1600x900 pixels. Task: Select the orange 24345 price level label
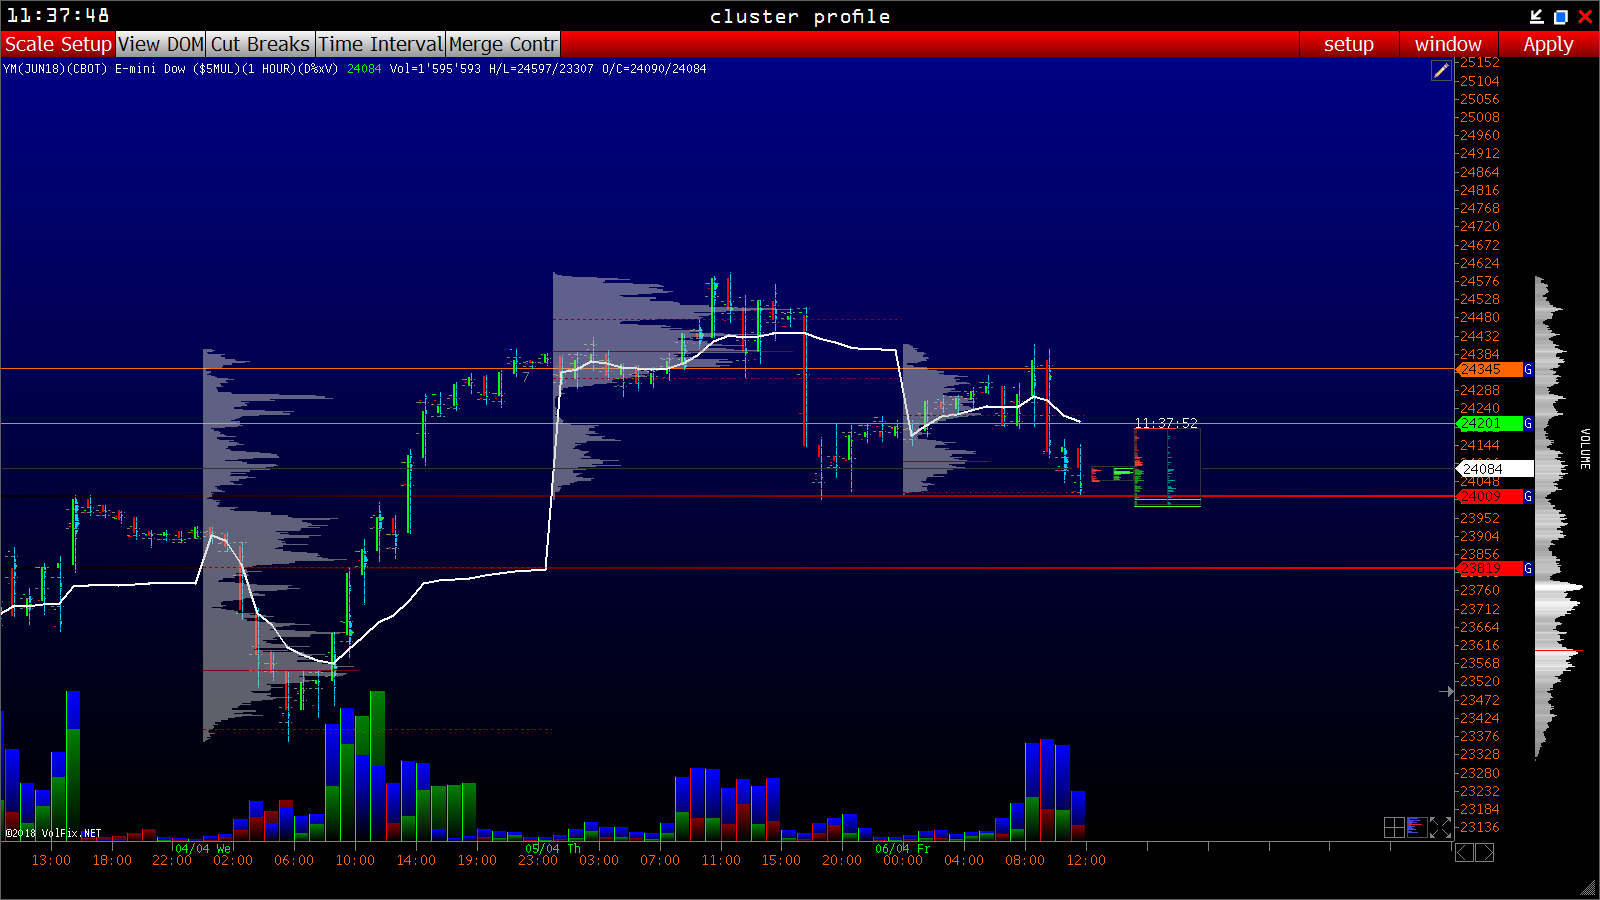tap(1489, 370)
